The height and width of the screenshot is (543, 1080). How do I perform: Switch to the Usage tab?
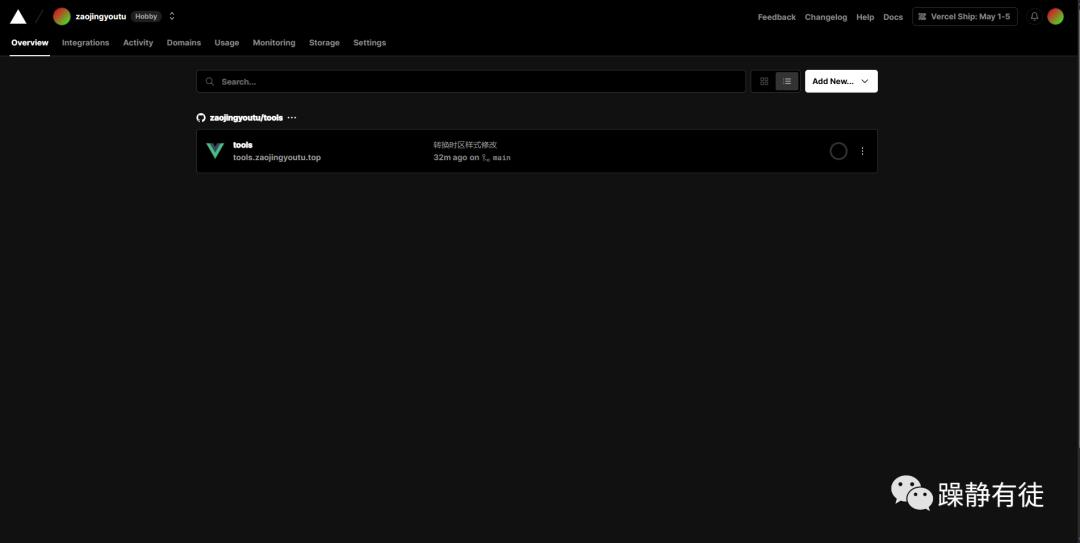(227, 43)
